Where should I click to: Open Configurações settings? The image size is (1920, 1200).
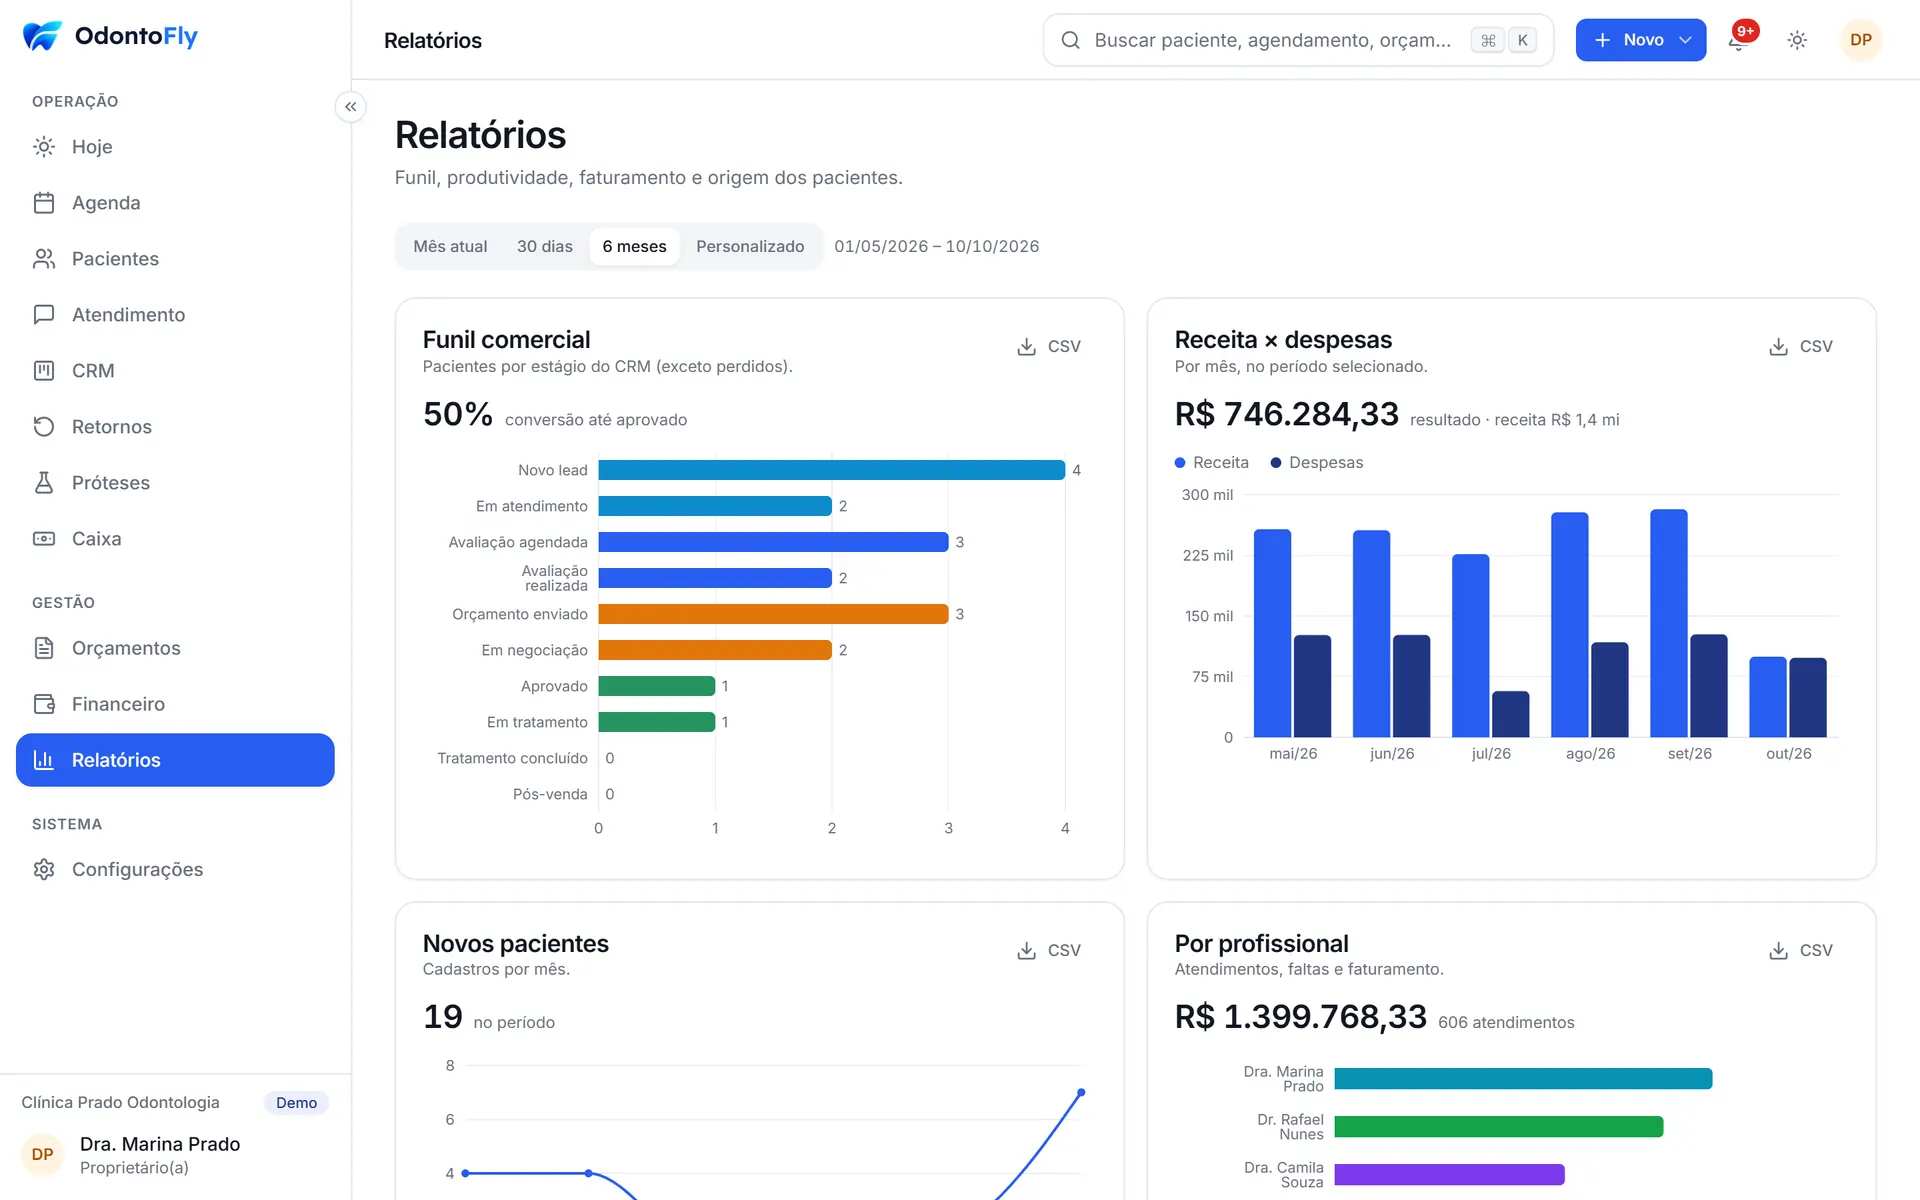point(175,870)
